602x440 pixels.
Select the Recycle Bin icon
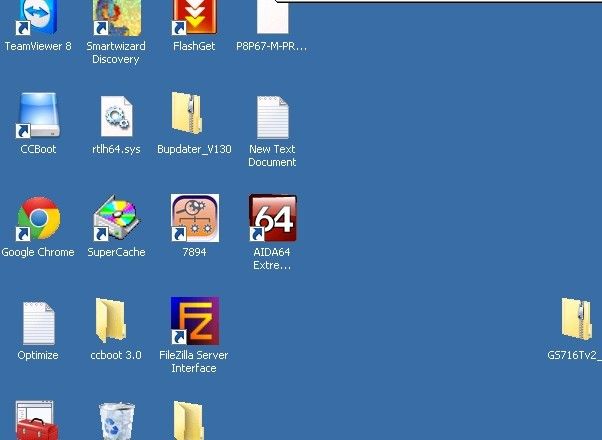click(117, 421)
